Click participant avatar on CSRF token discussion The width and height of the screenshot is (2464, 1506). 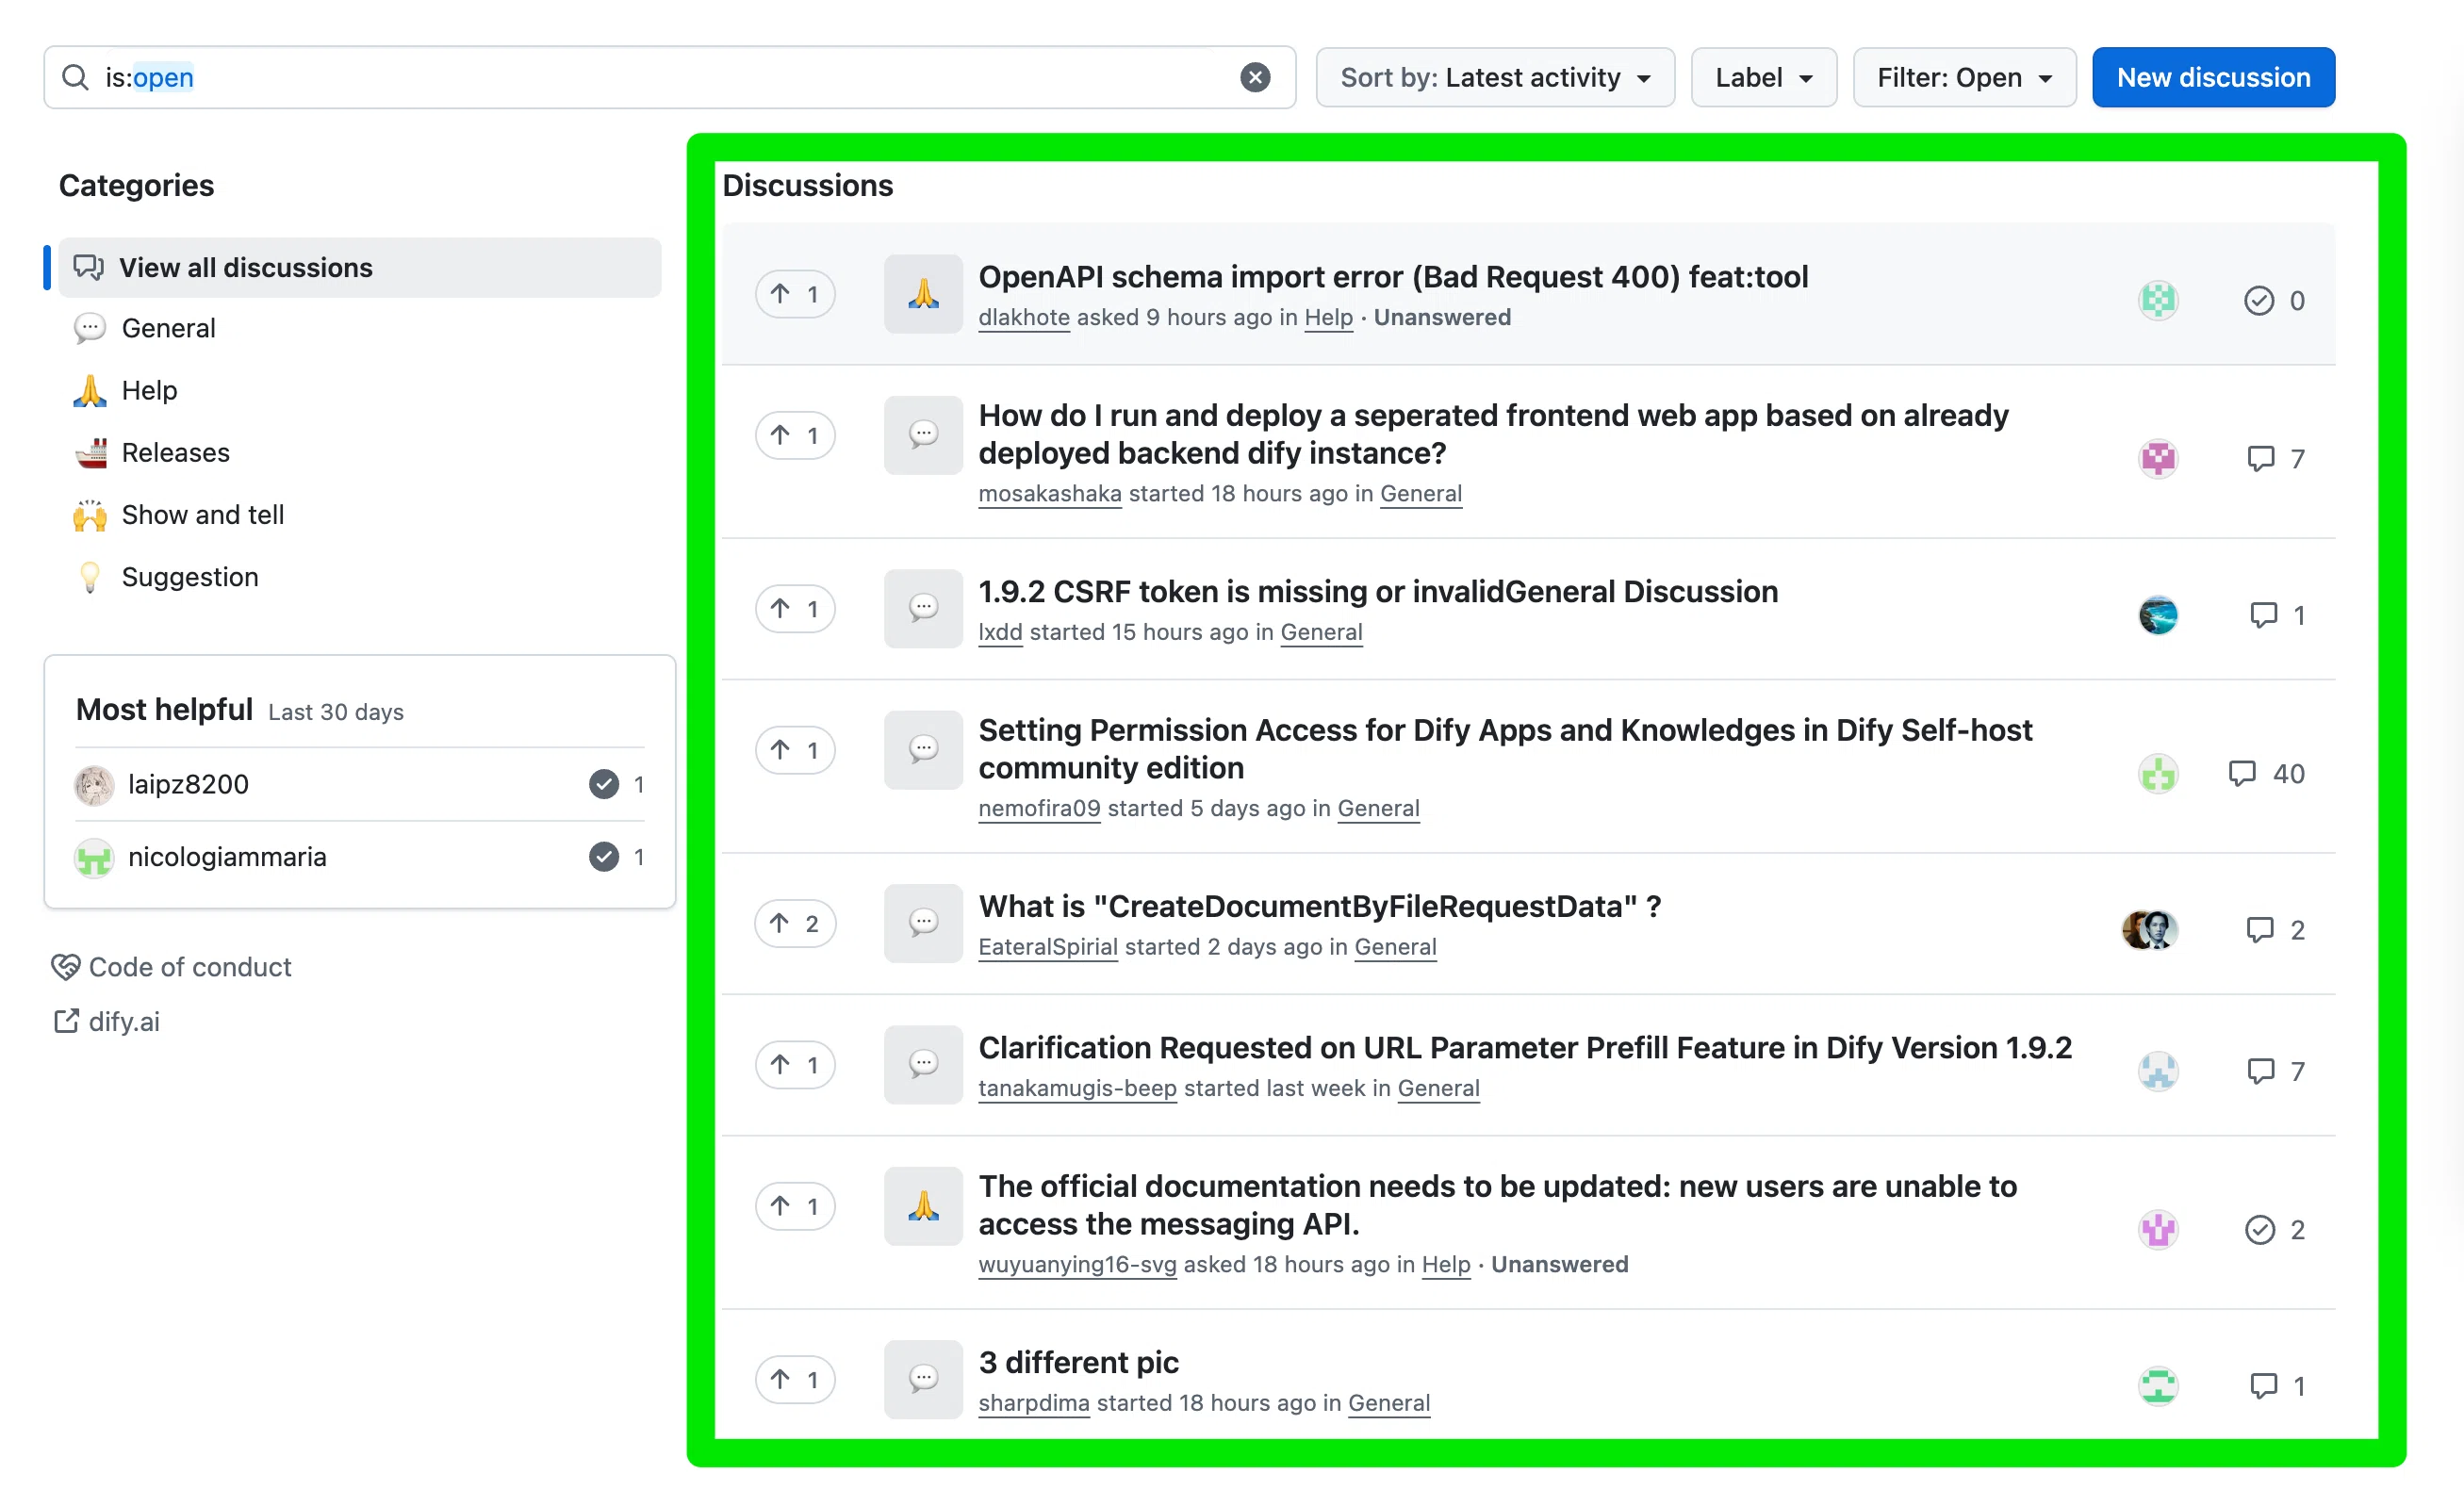pyautogui.click(x=2158, y=615)
